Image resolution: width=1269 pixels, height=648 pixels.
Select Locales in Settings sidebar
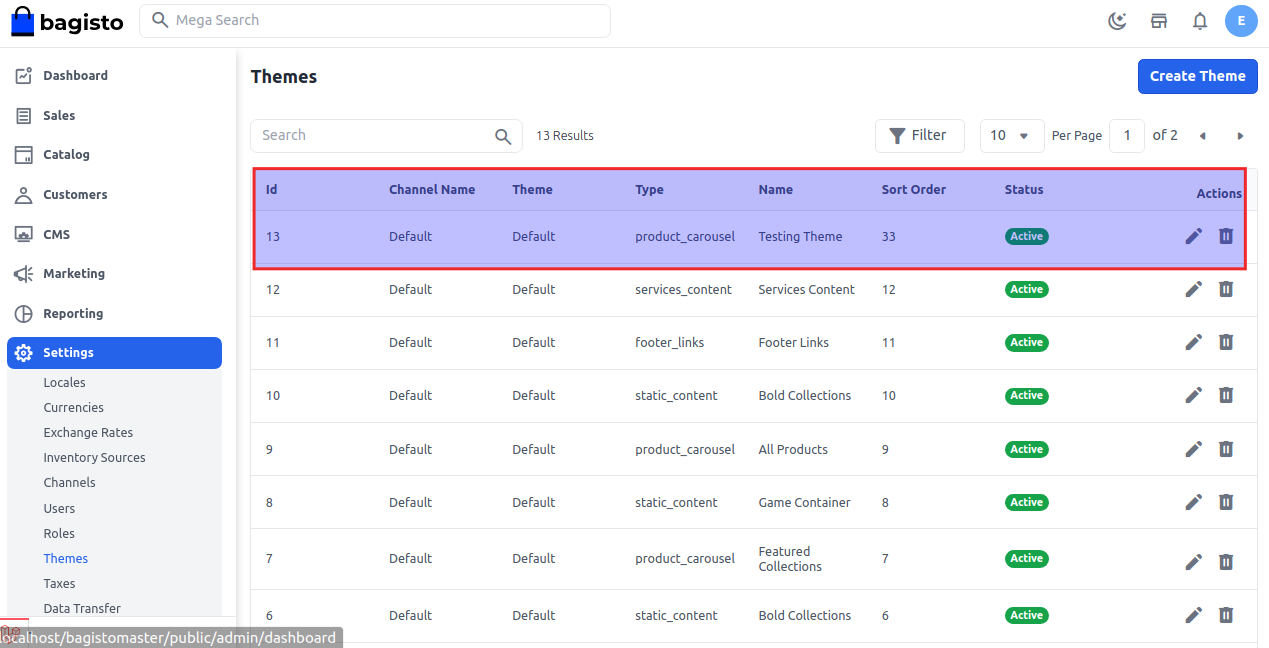(64, 382)
